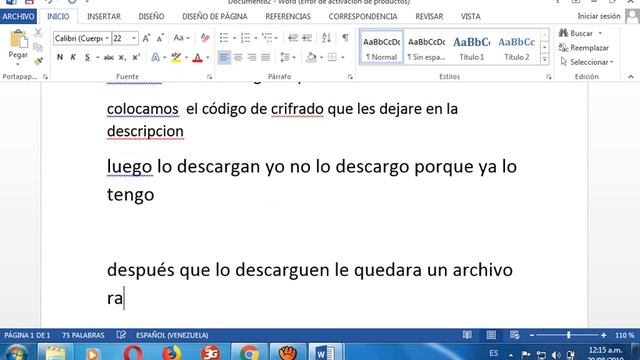This screenshot has width=640, height=360.
Task: Click the bullet list icon
Action: [x=224, y=38]
